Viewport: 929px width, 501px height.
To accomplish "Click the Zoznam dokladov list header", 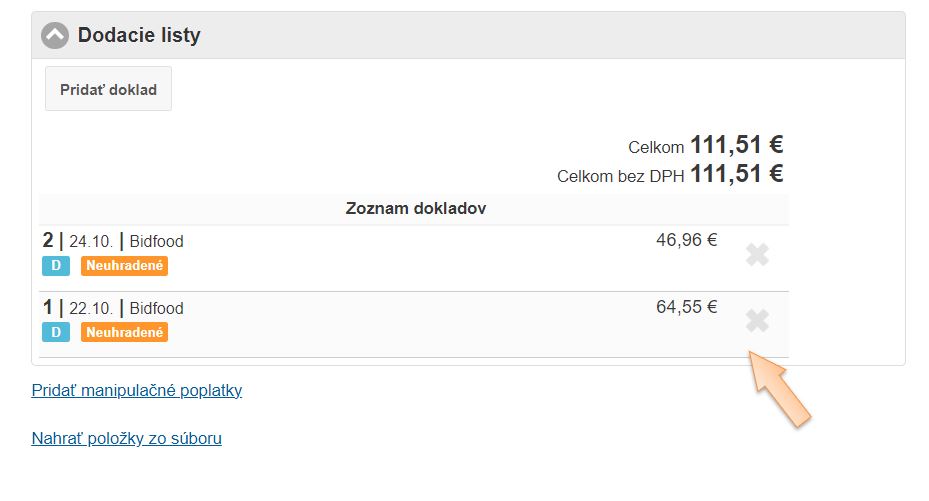I will tap(415, 209).
